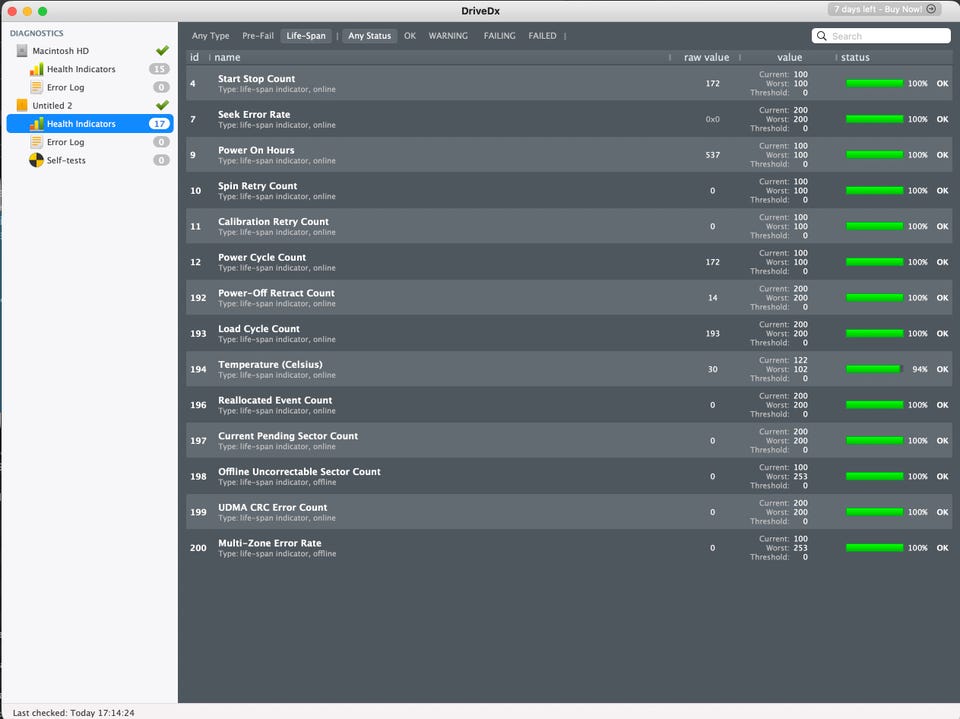The image size is (960, 719).
Task: Filter indicators by FAILED status
Action: pyautogui.click(x=542, y=36)
